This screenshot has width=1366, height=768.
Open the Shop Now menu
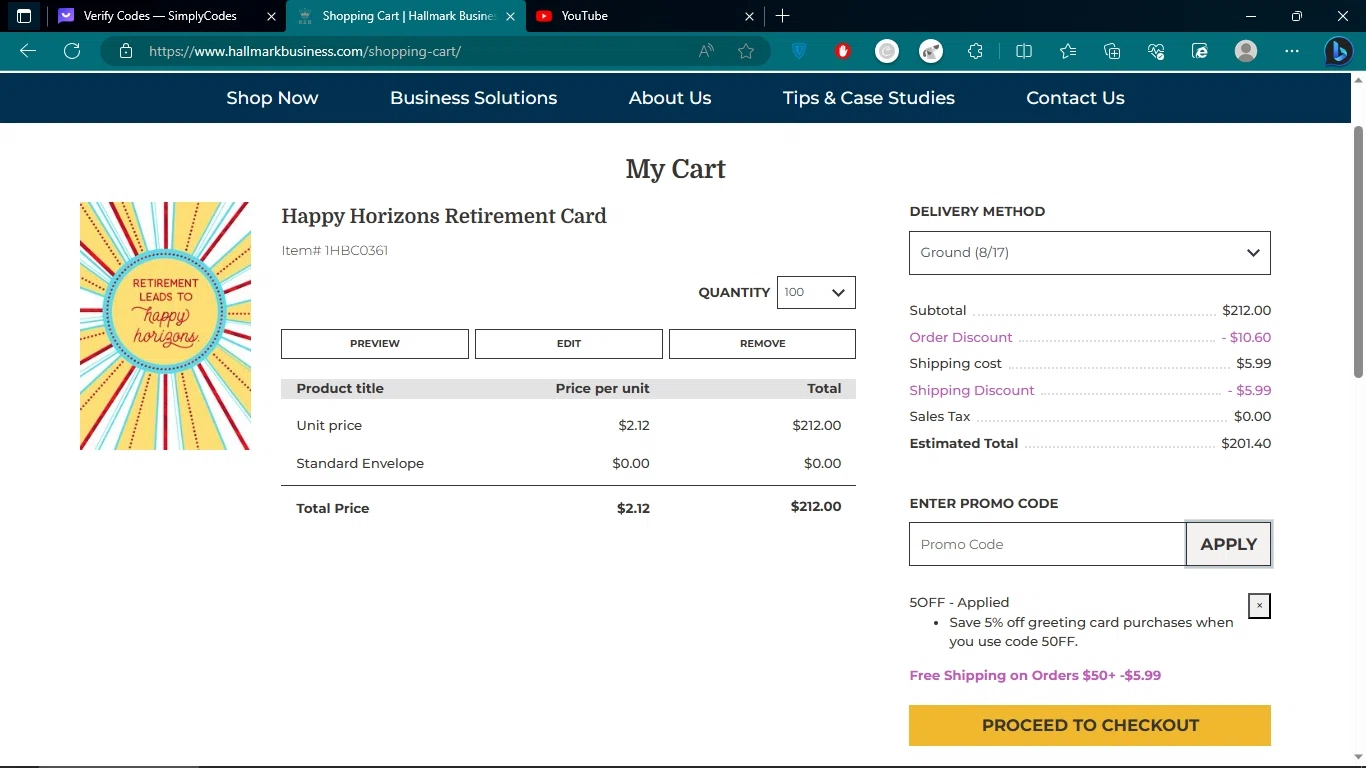click(x=272, y=98)
